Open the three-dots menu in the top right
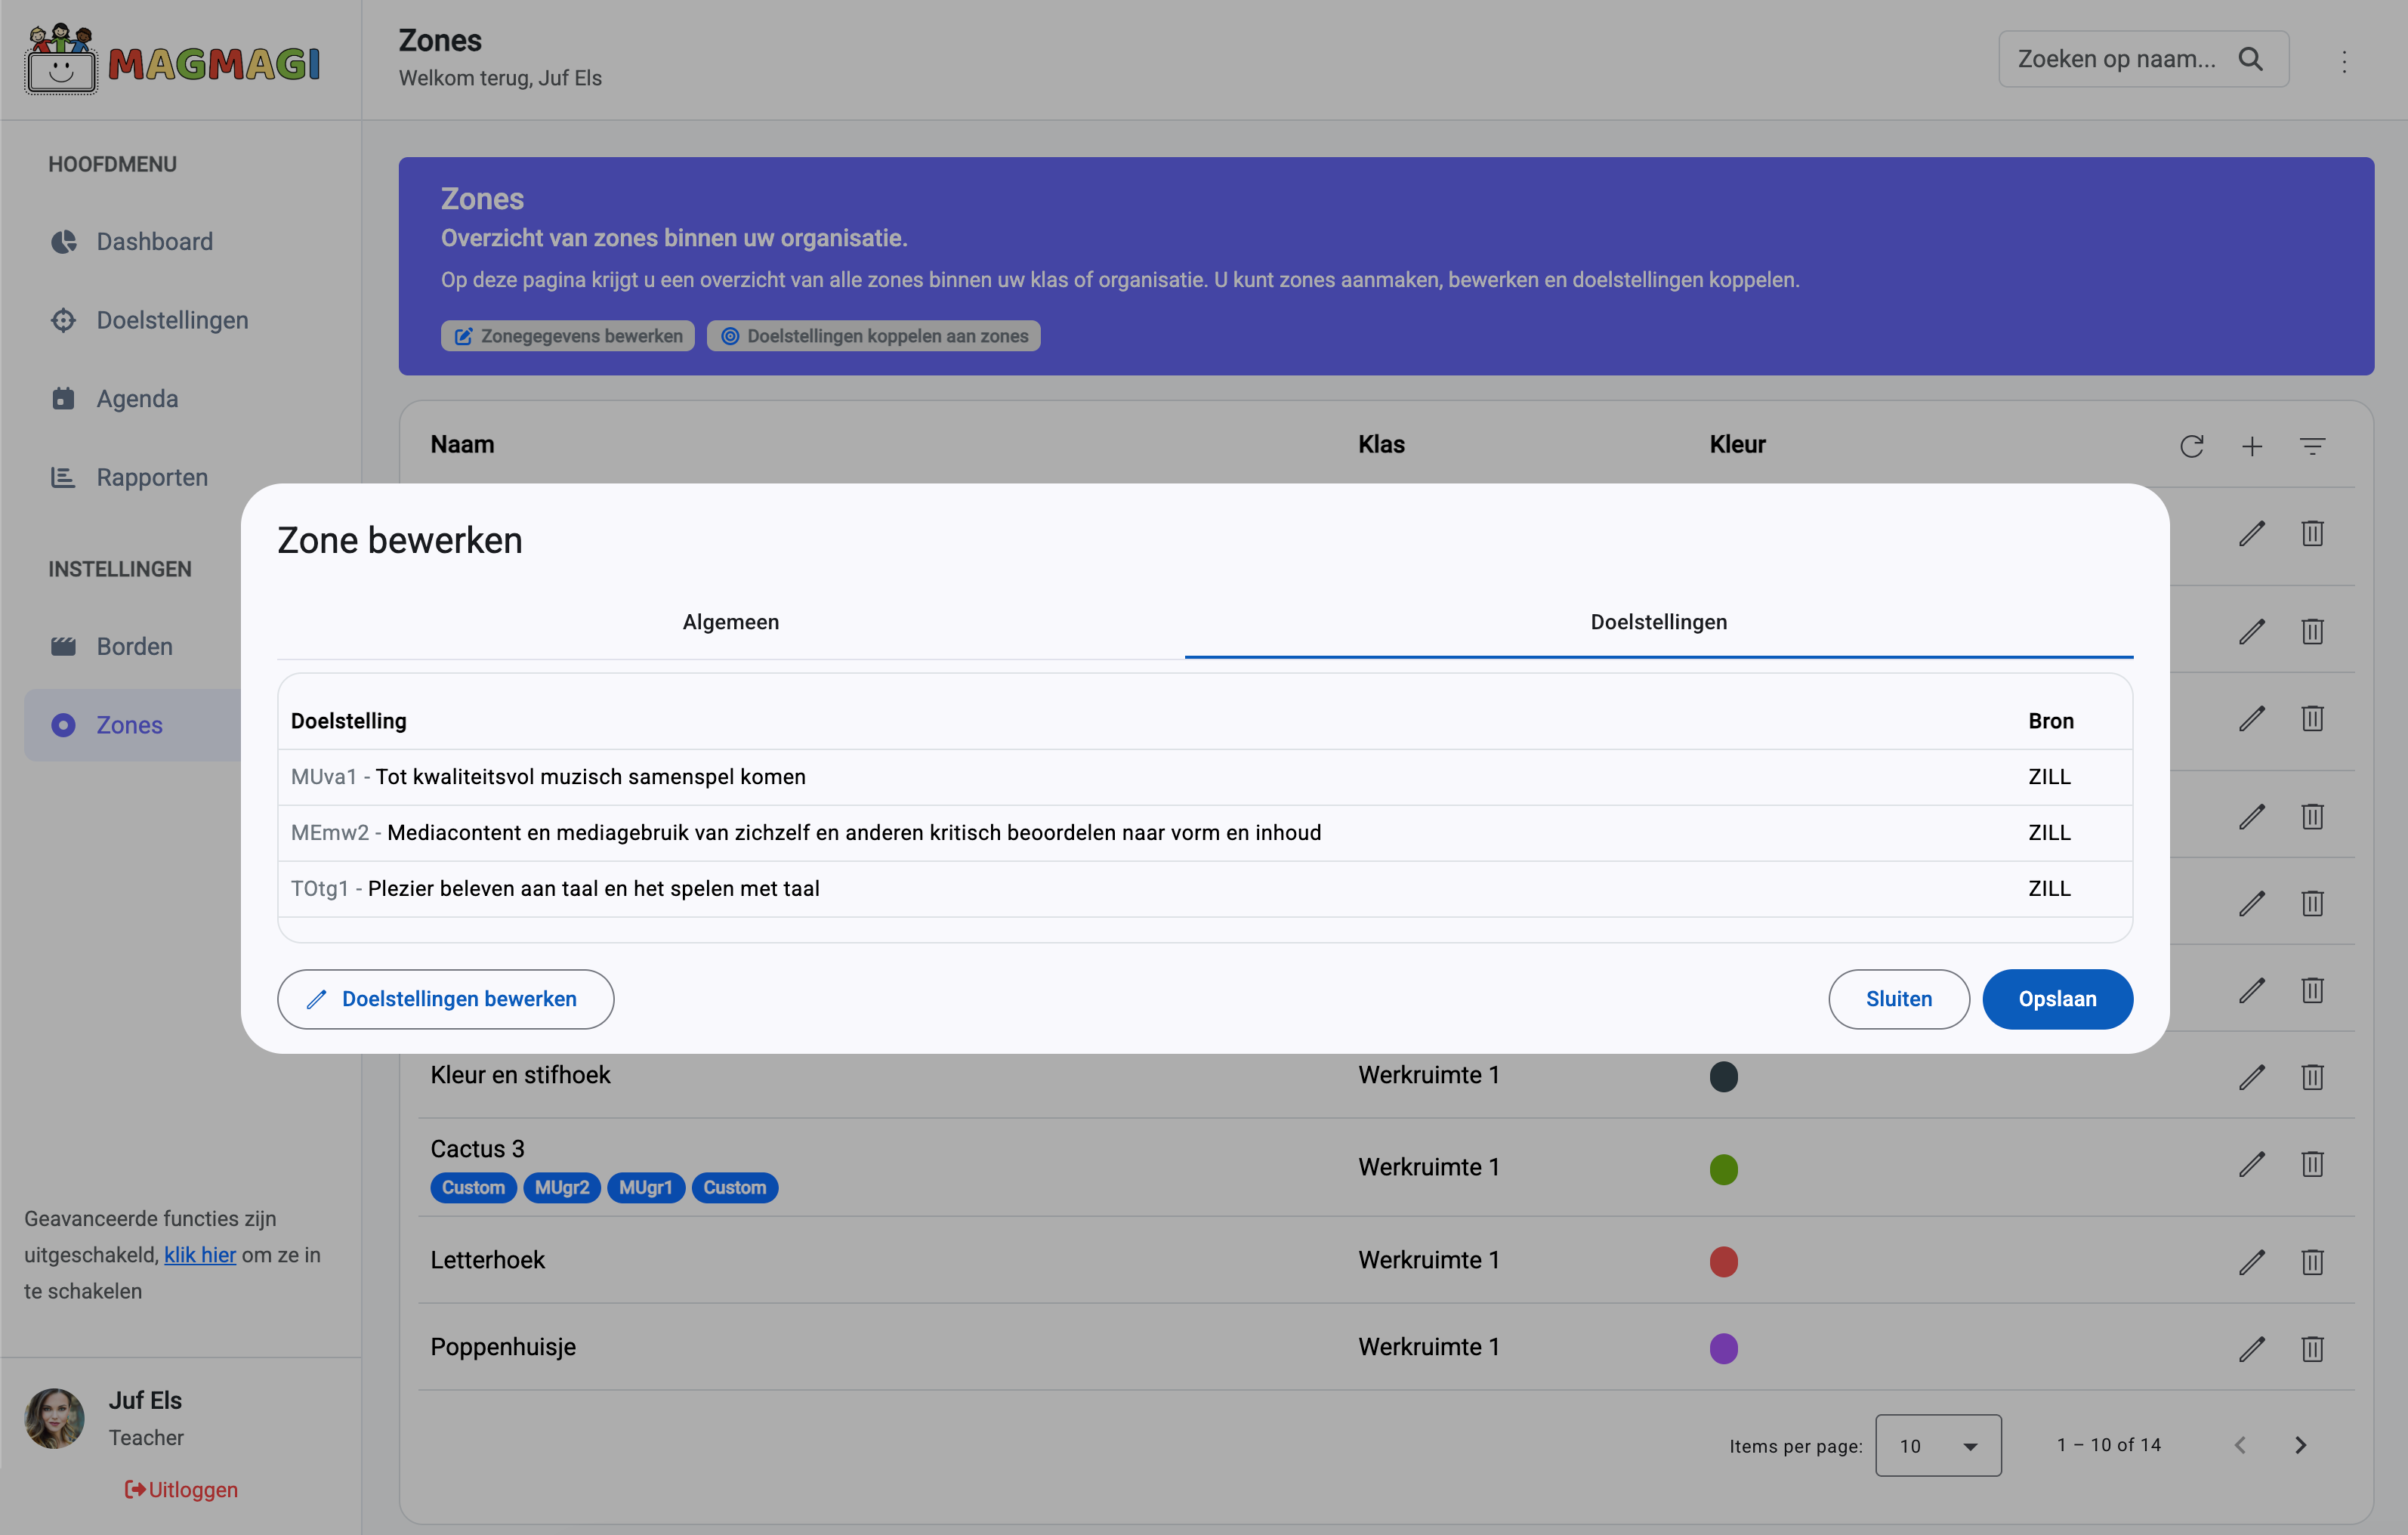The image size is (2408, 1535). click(2344, 62)
